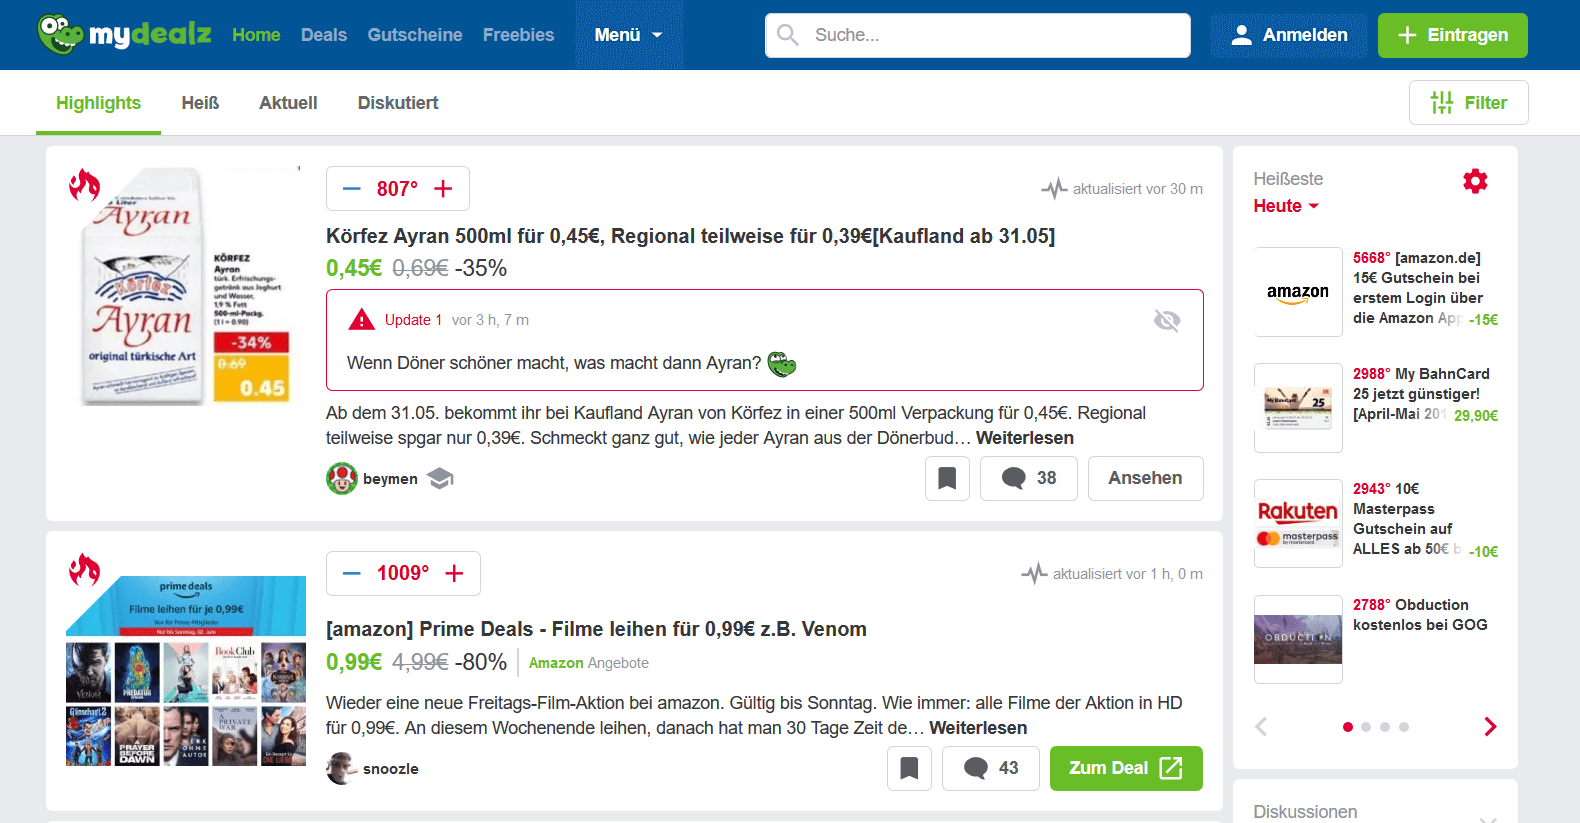This screenshot has height=823, width=1580.
Task: Bookmark the Körfez Ayran deal
Action: click(947, 479)
